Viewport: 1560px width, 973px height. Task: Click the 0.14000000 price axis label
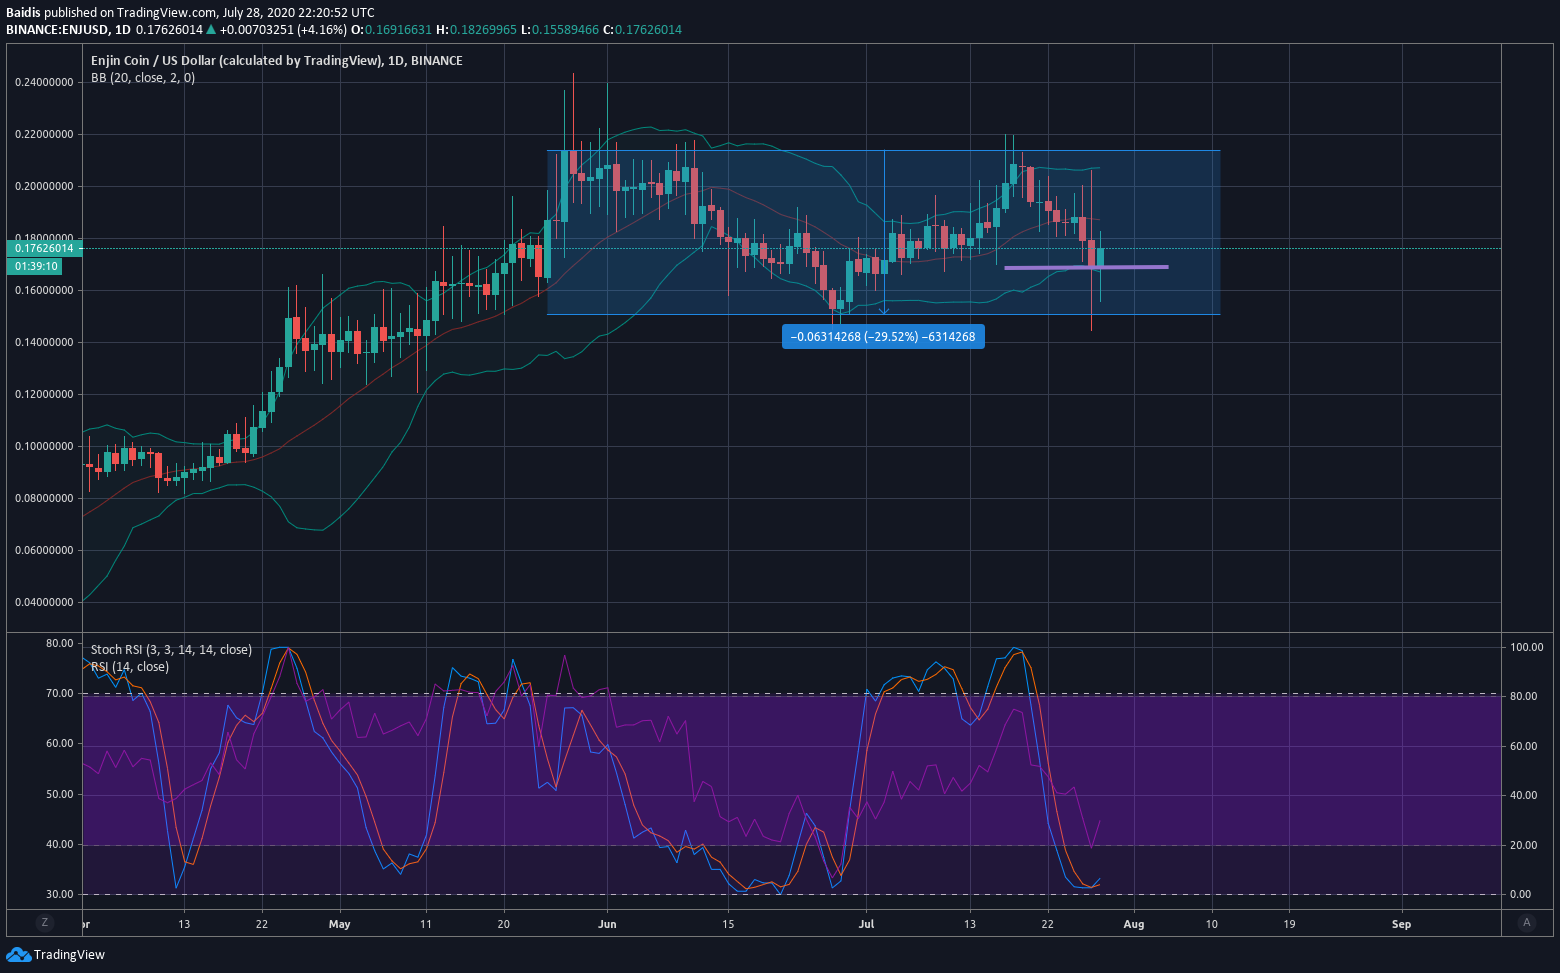pos(44,343)
